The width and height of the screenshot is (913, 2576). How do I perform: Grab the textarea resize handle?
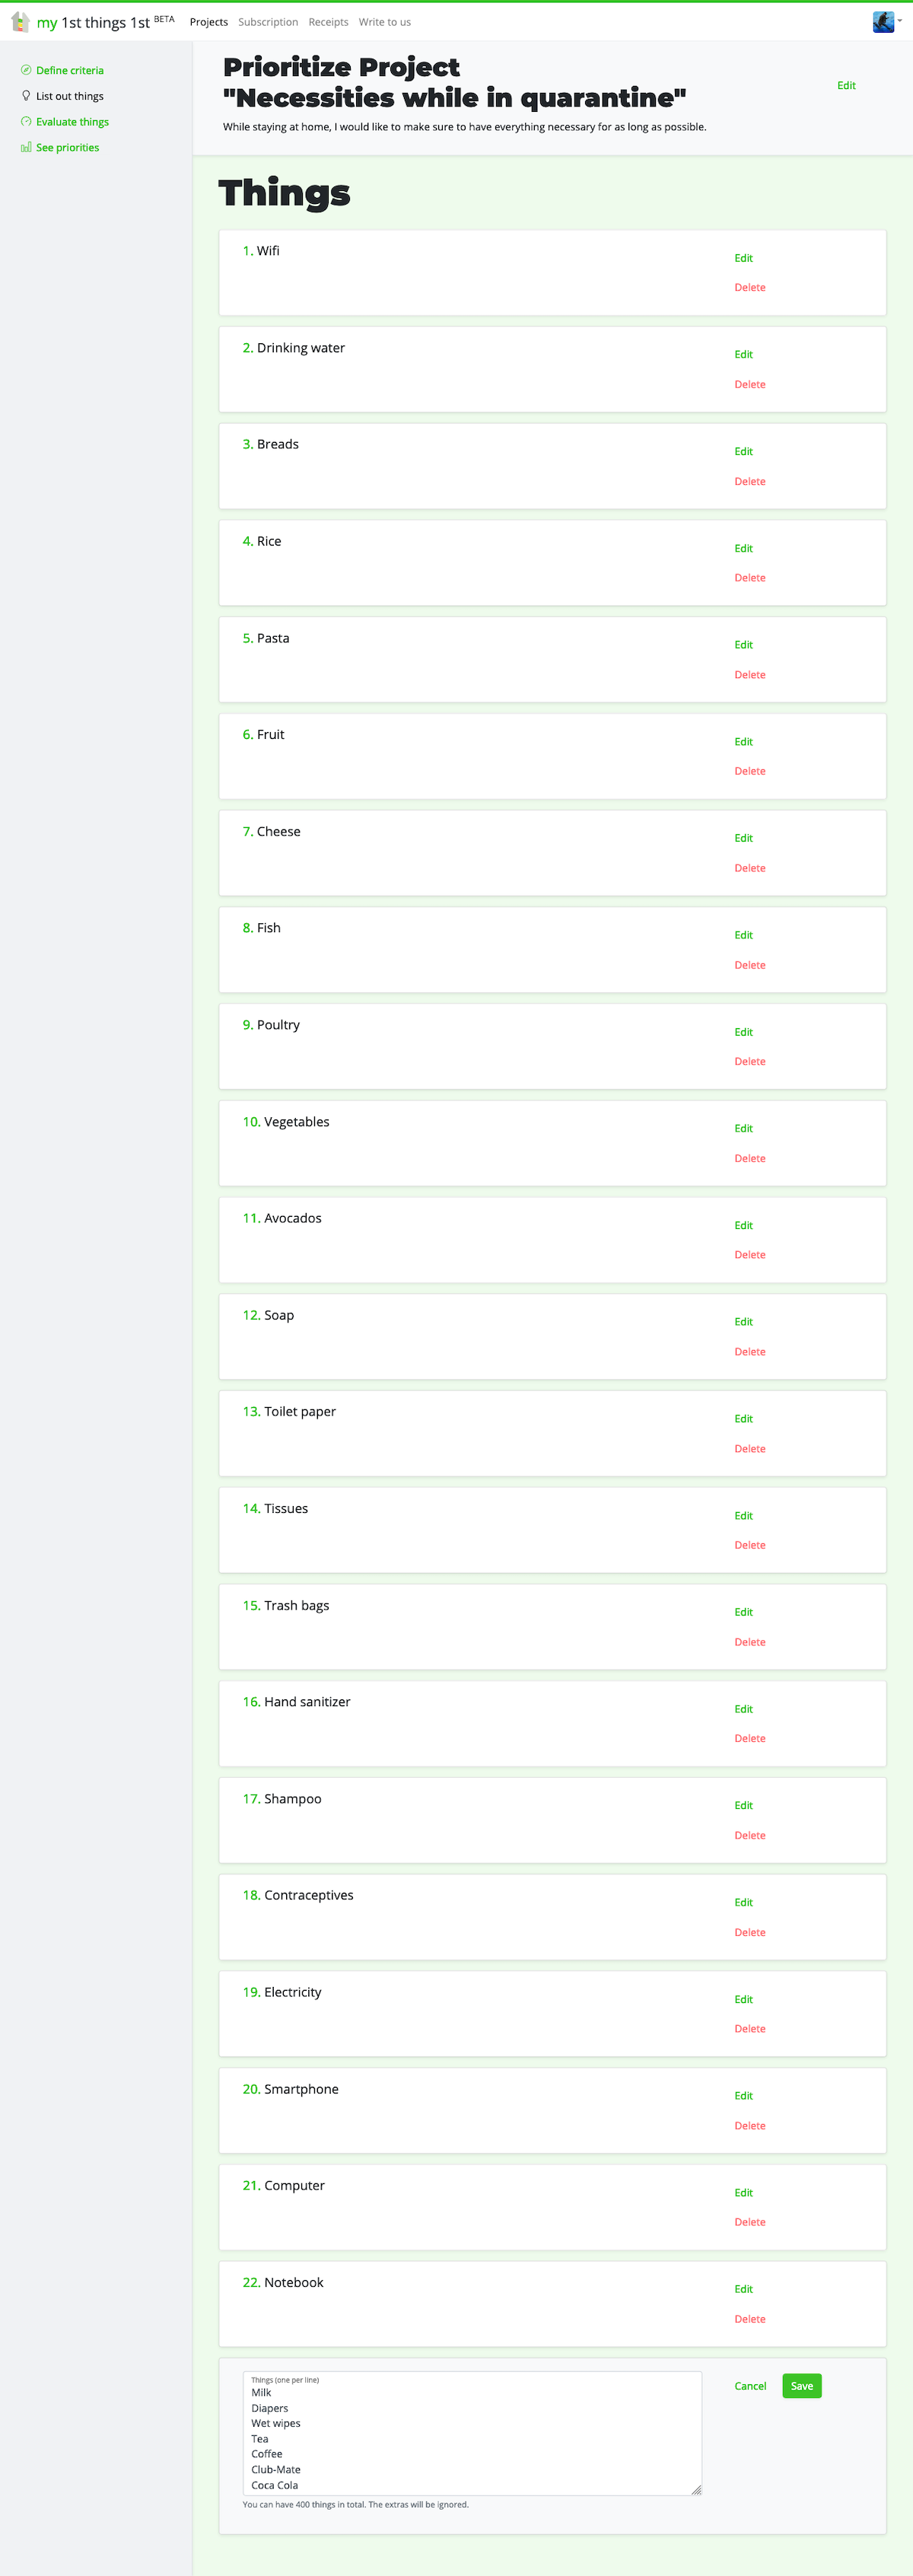(x=696, y=2490)
